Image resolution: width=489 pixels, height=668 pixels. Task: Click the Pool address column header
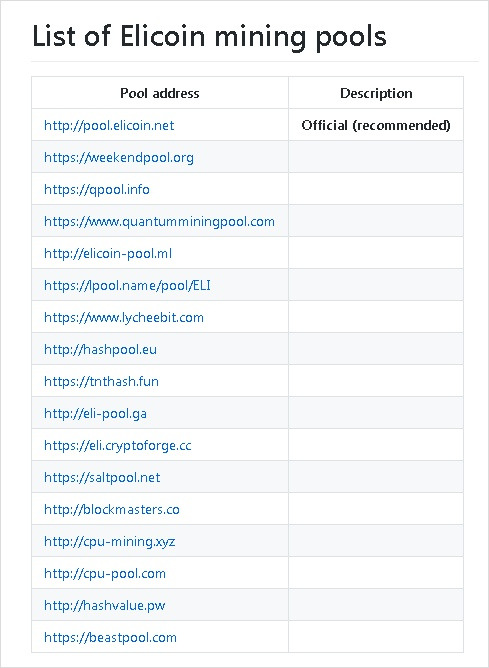click(160, 93)
